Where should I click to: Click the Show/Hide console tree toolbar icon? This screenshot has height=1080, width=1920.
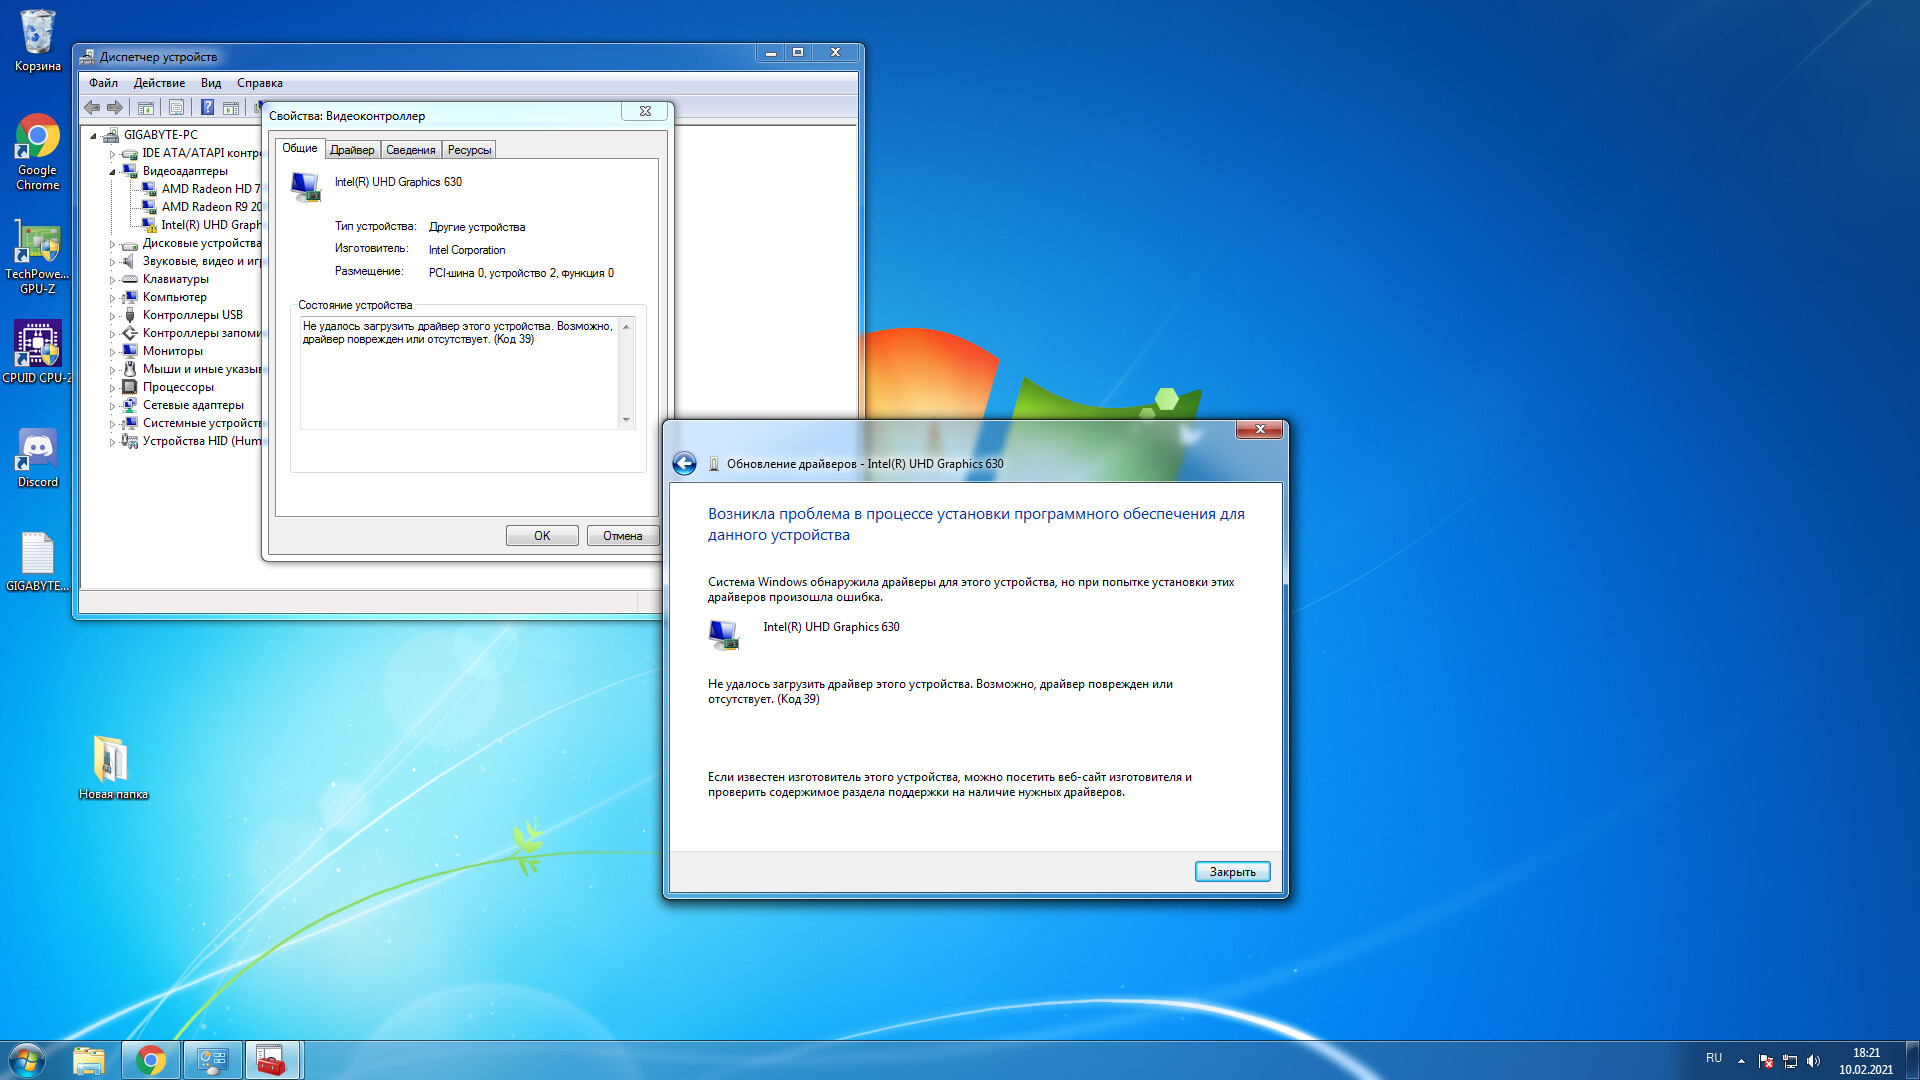pos(146,107)
